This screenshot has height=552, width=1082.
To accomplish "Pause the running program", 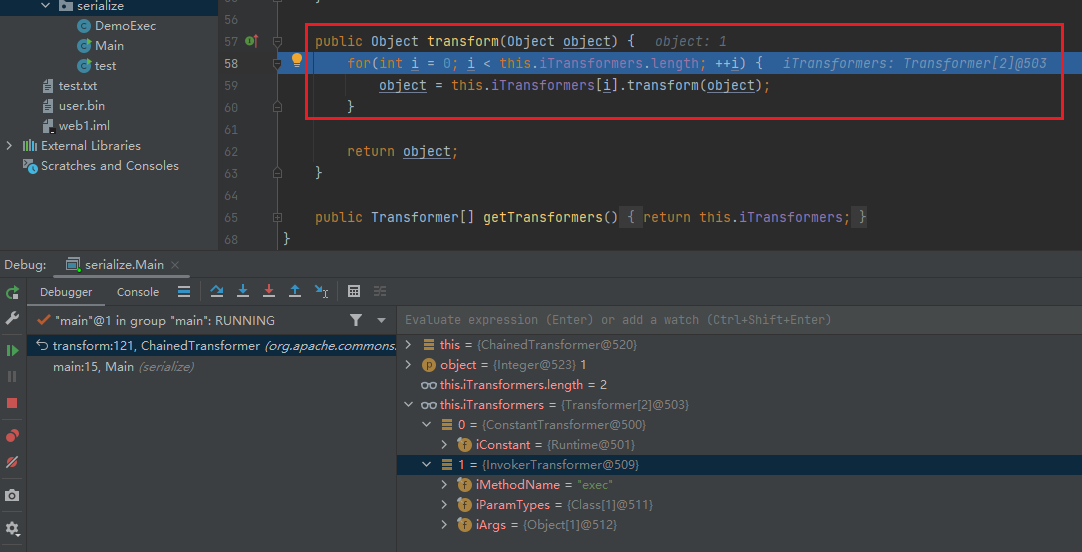I will pyautogui.click(x=12, y=377).
